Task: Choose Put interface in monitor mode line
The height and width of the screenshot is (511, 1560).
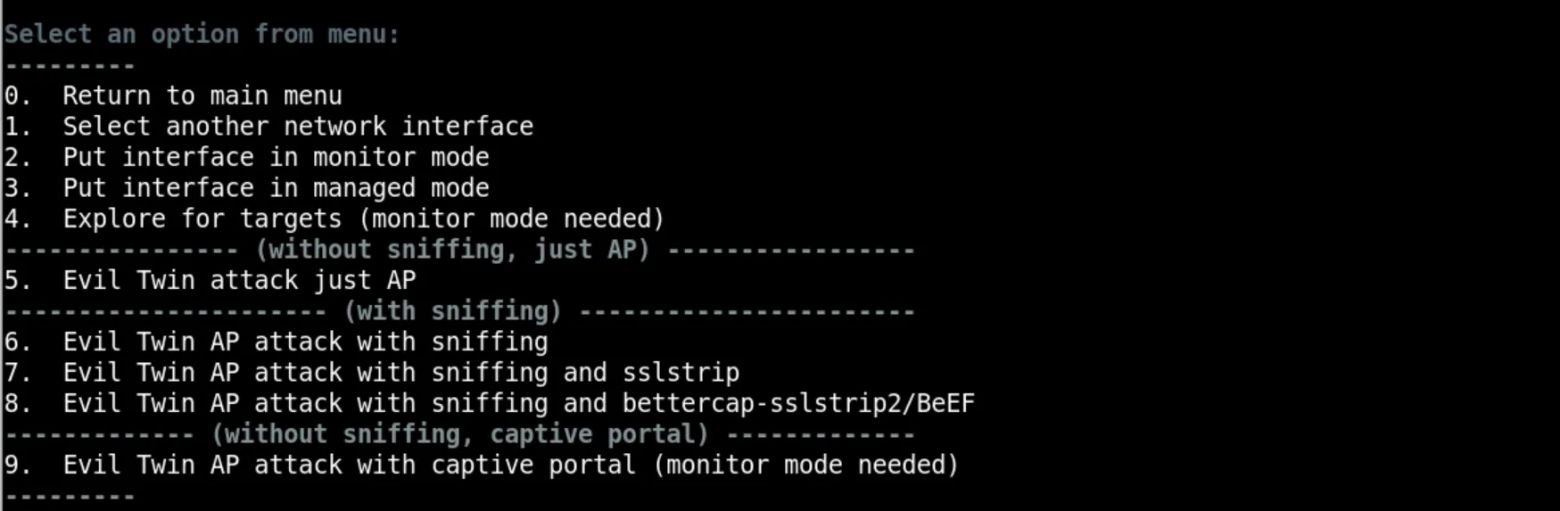Action: (275, 158)
